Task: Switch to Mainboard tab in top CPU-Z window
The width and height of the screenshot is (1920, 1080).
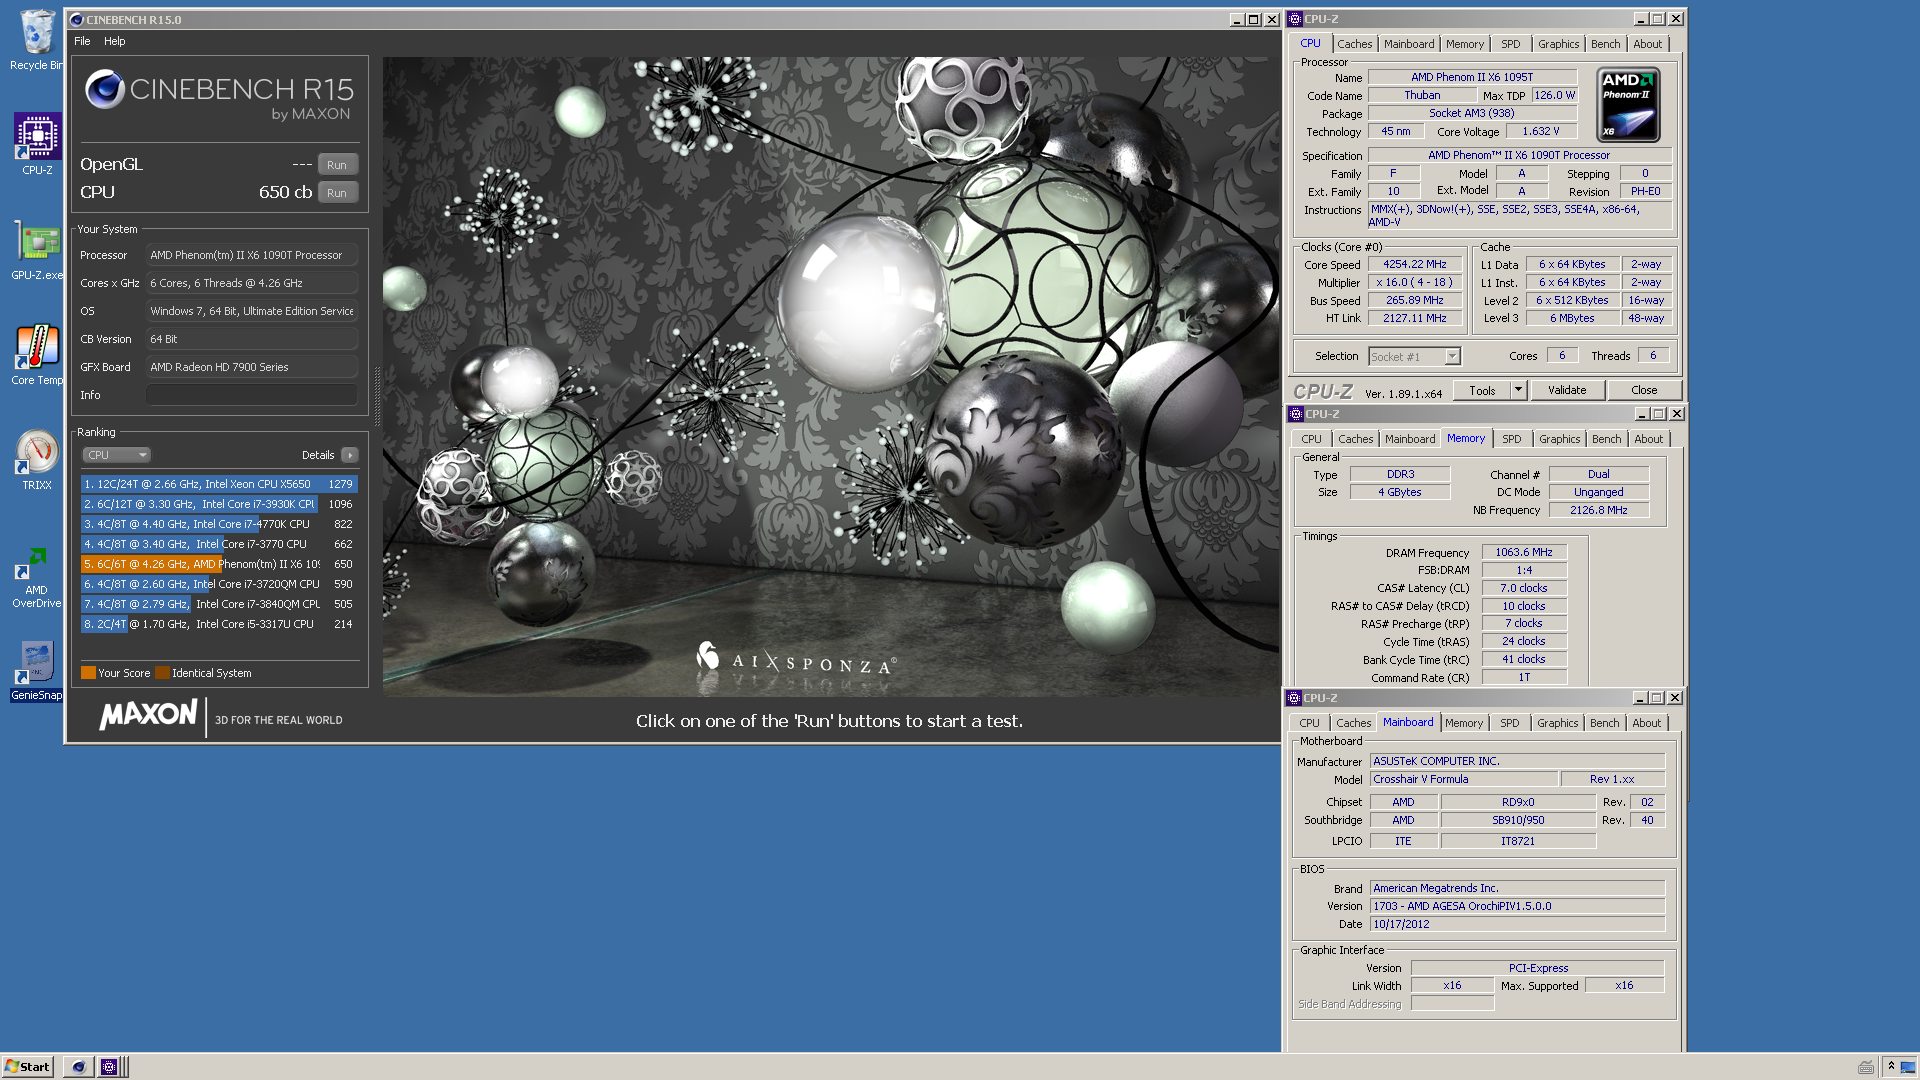Action: click(x=1408, y=44)
